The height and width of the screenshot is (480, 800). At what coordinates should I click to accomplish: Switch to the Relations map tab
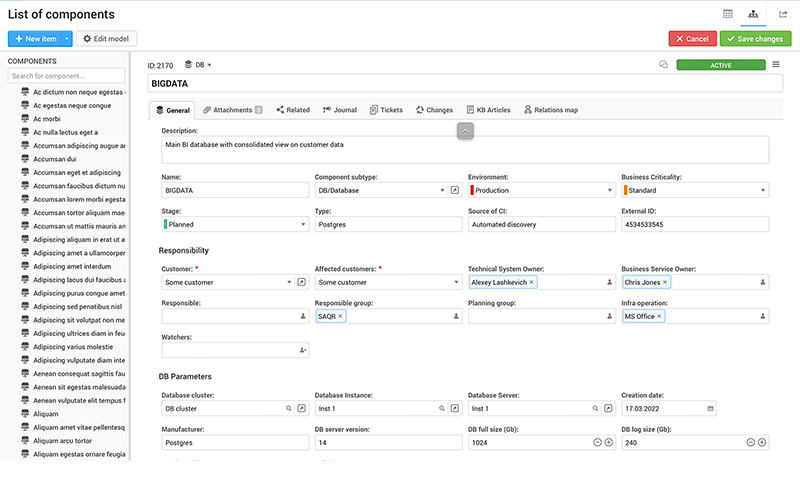tap(550, 110)
